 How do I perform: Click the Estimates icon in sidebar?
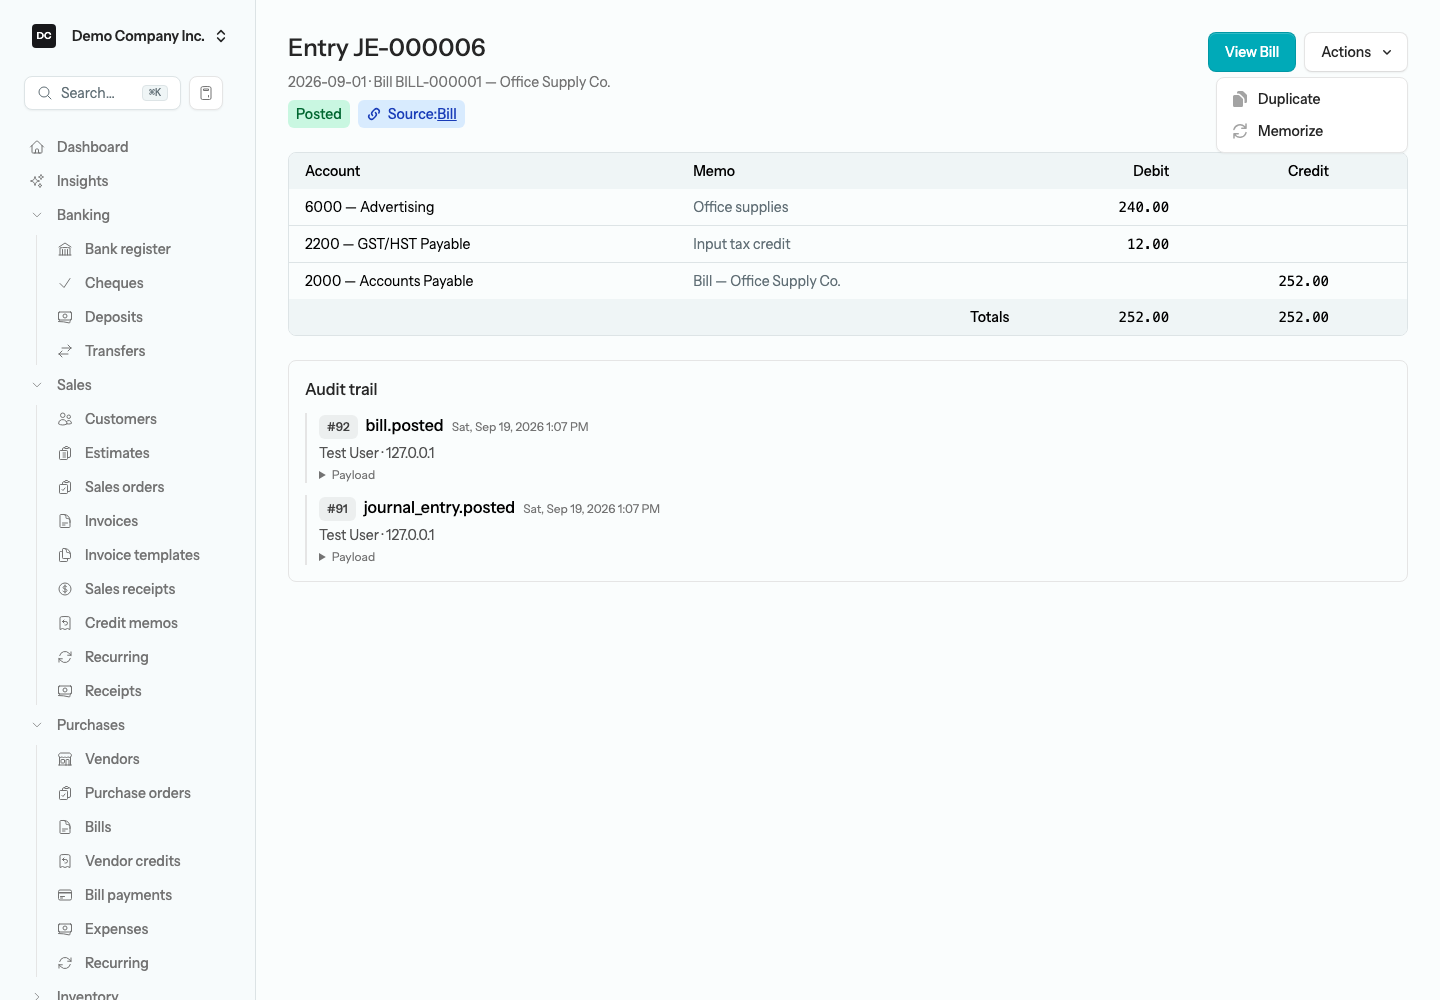tap(65, 453)
